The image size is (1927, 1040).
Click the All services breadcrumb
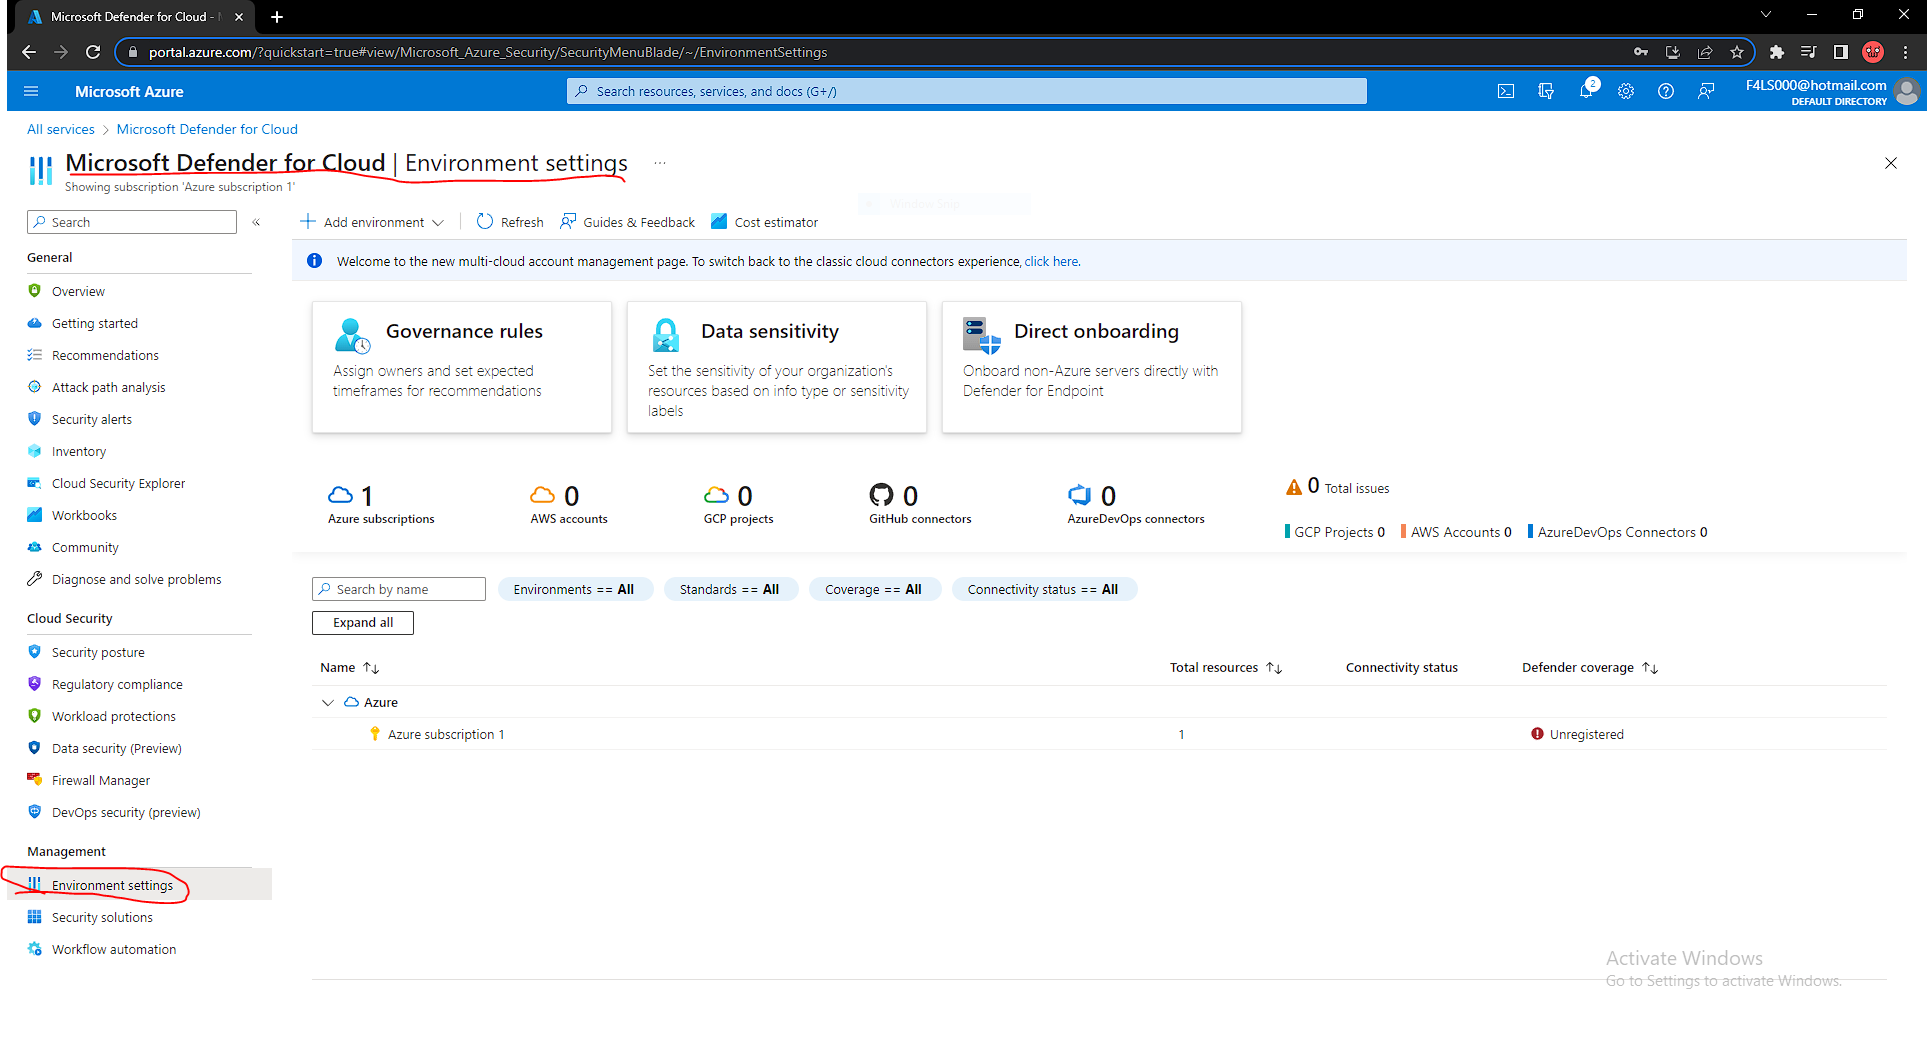[61, 129]
